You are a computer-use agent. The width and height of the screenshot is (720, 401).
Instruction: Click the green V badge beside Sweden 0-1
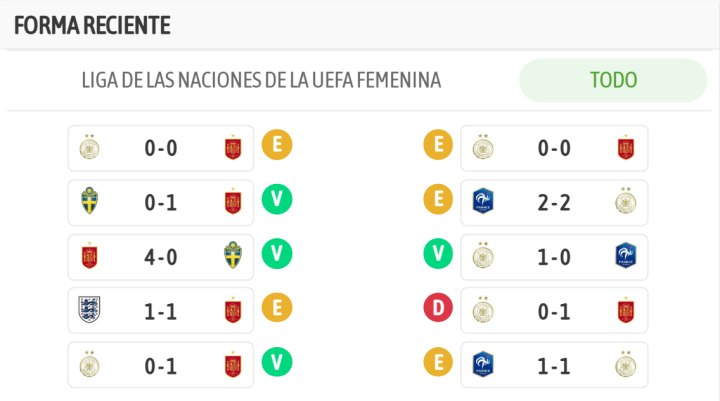tap(277, 201)
